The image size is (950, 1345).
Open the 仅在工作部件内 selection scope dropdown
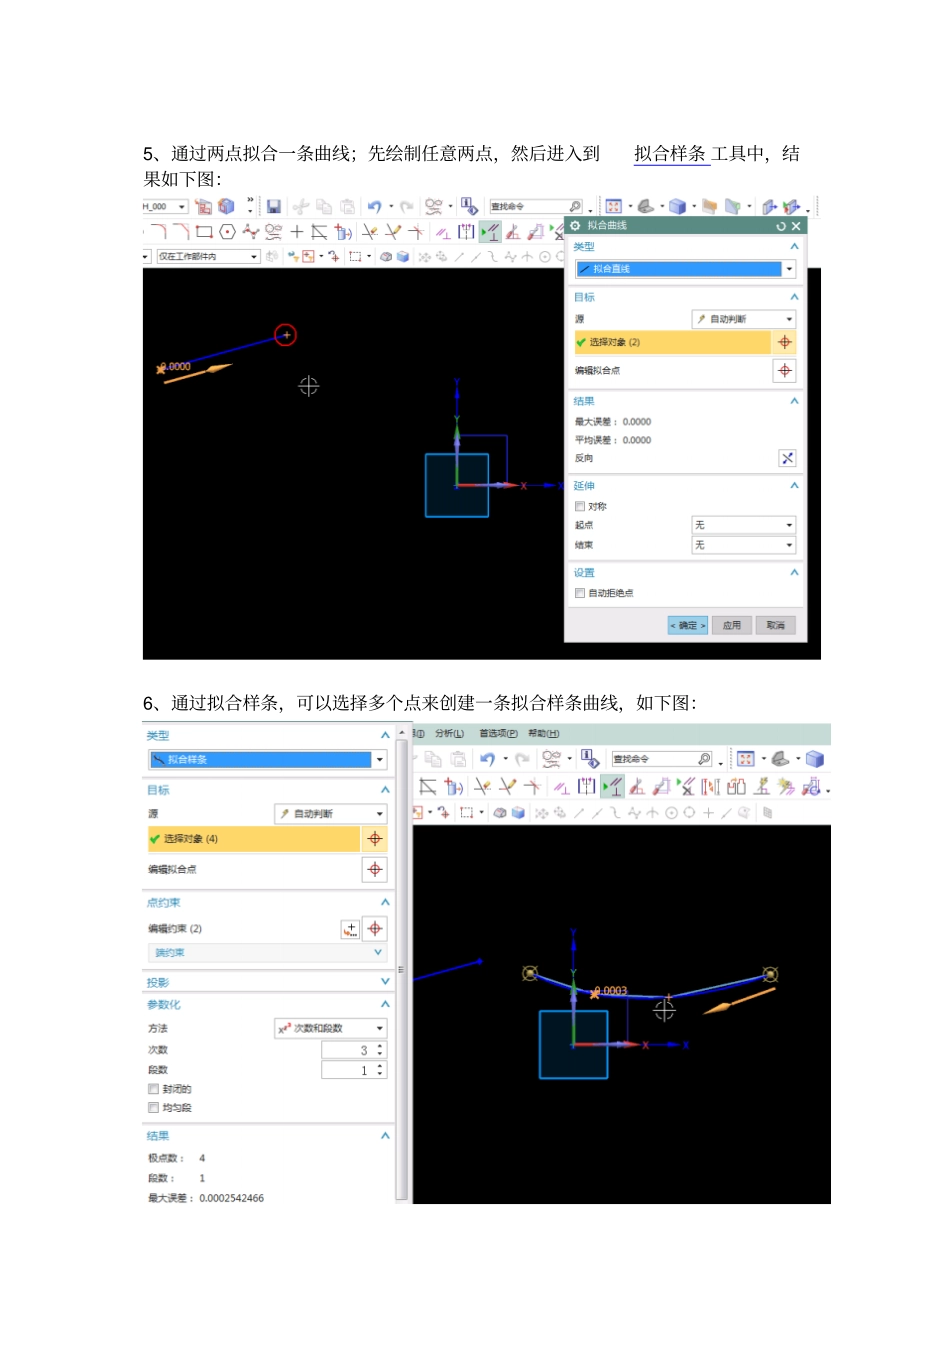click(x=208, y=257)
